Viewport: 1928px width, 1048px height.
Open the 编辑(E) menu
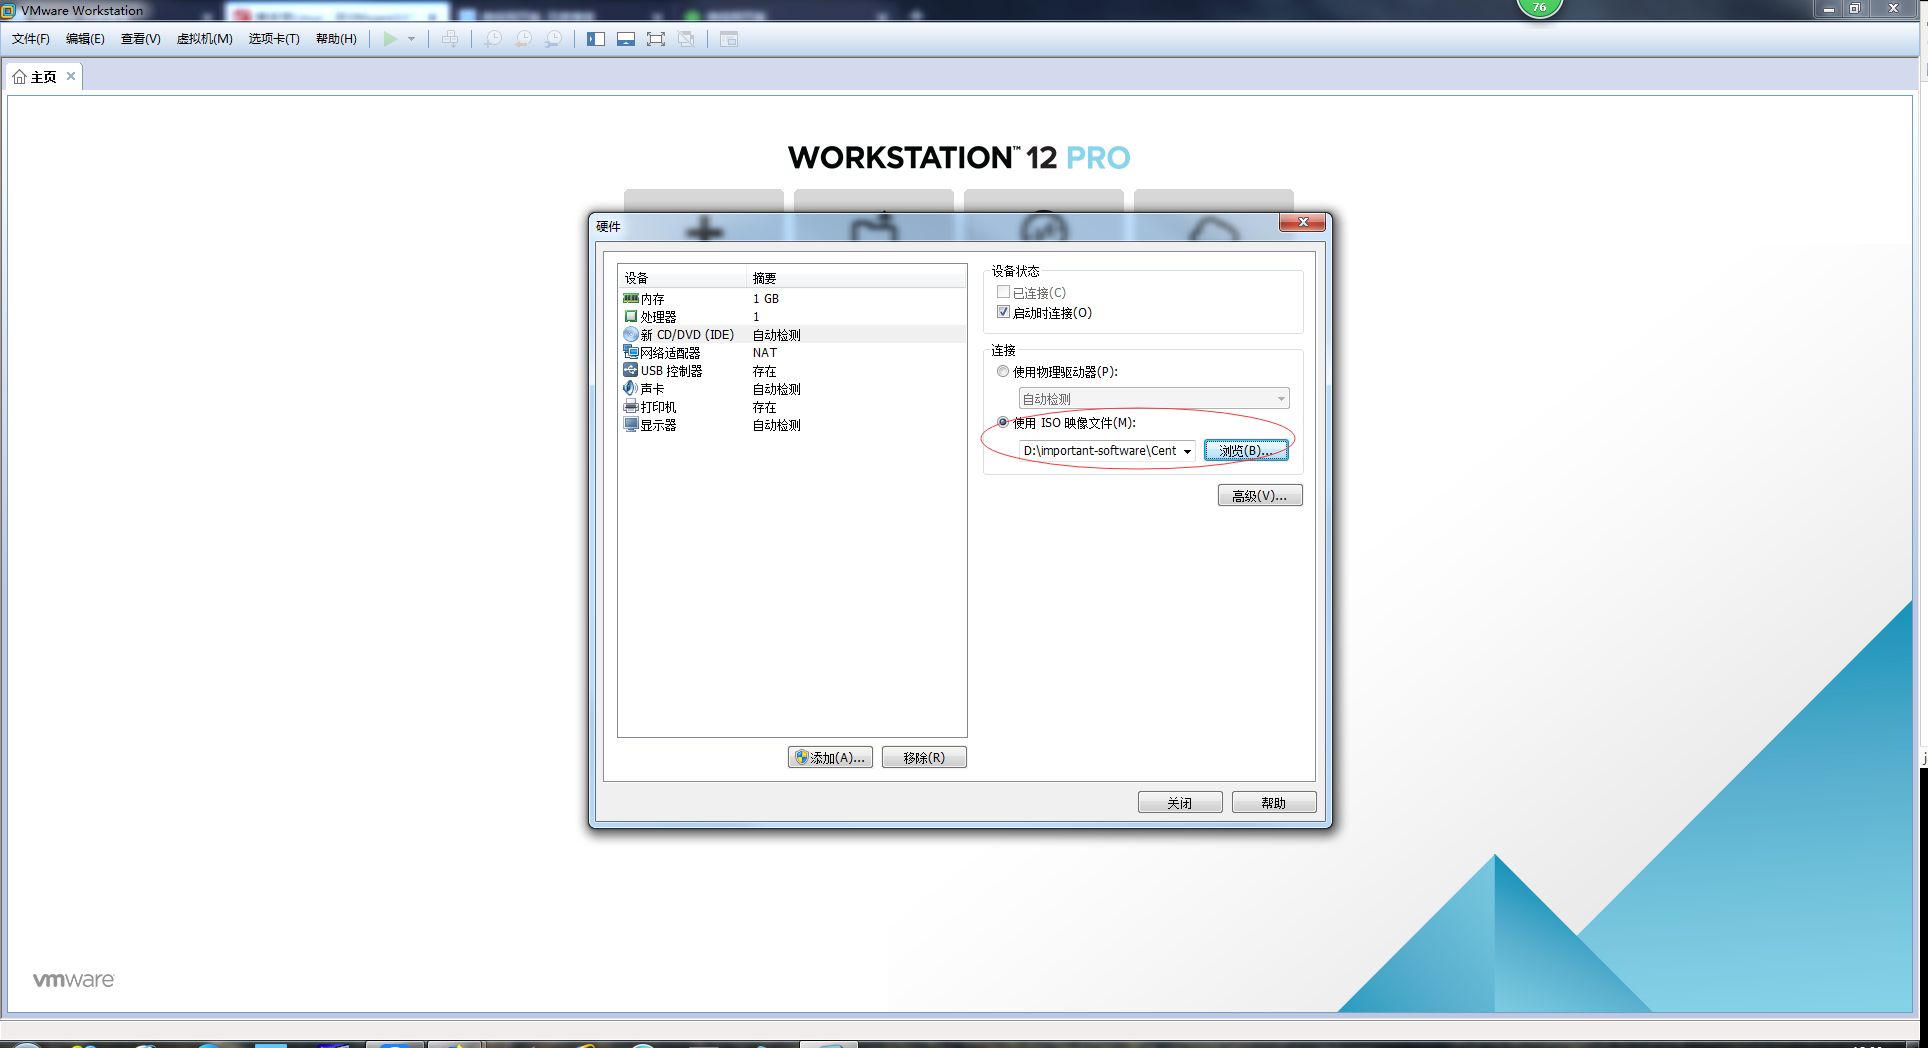85,39
